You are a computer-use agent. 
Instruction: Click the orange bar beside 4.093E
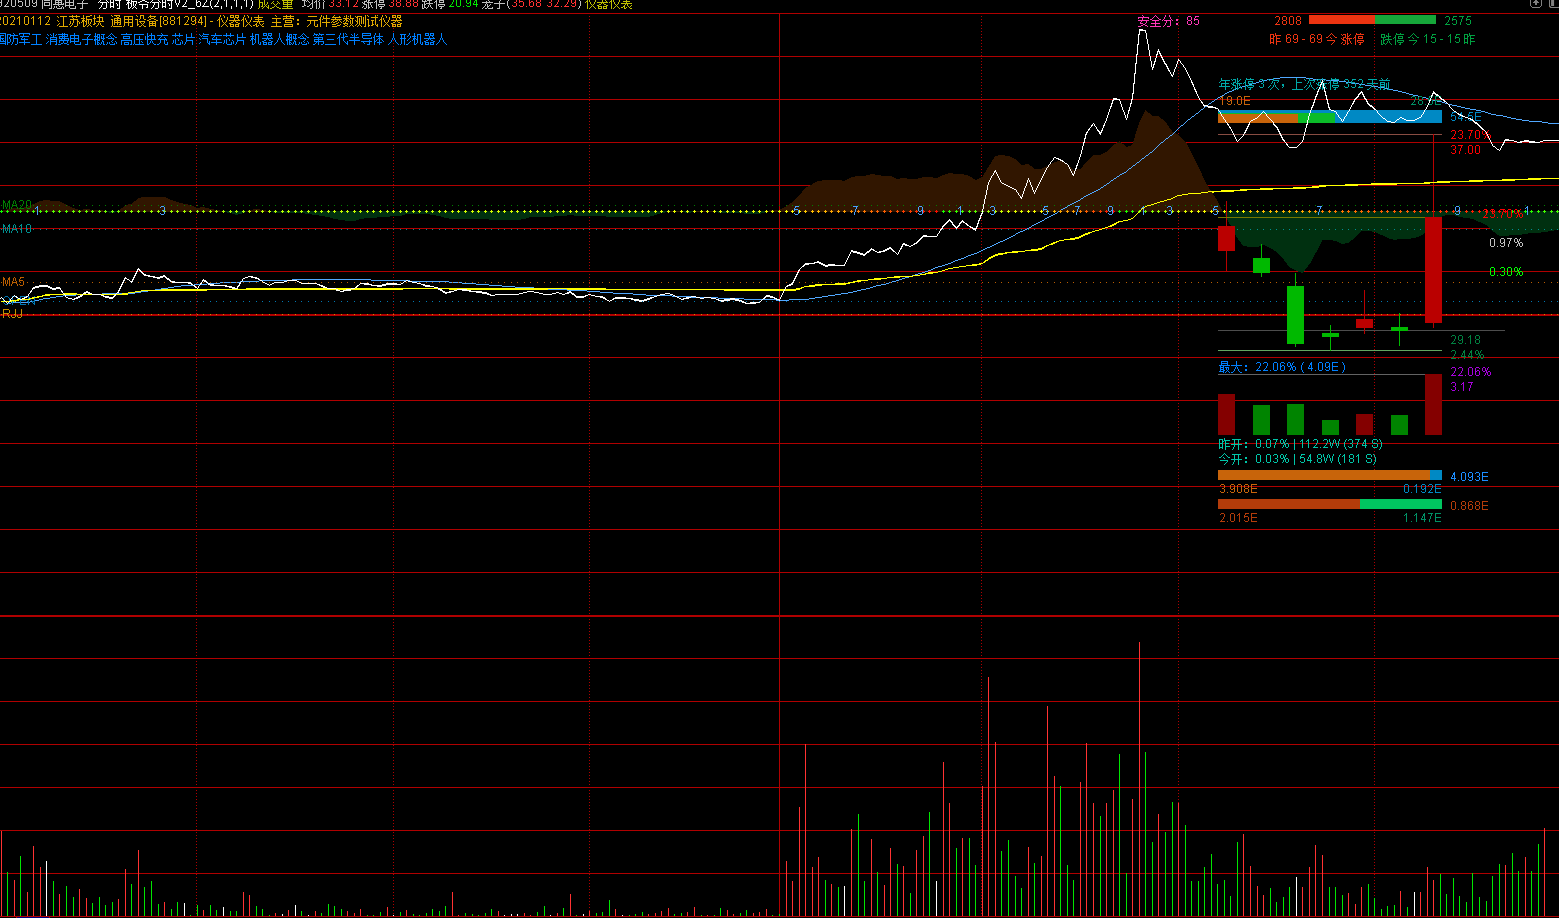(1323, 476)
